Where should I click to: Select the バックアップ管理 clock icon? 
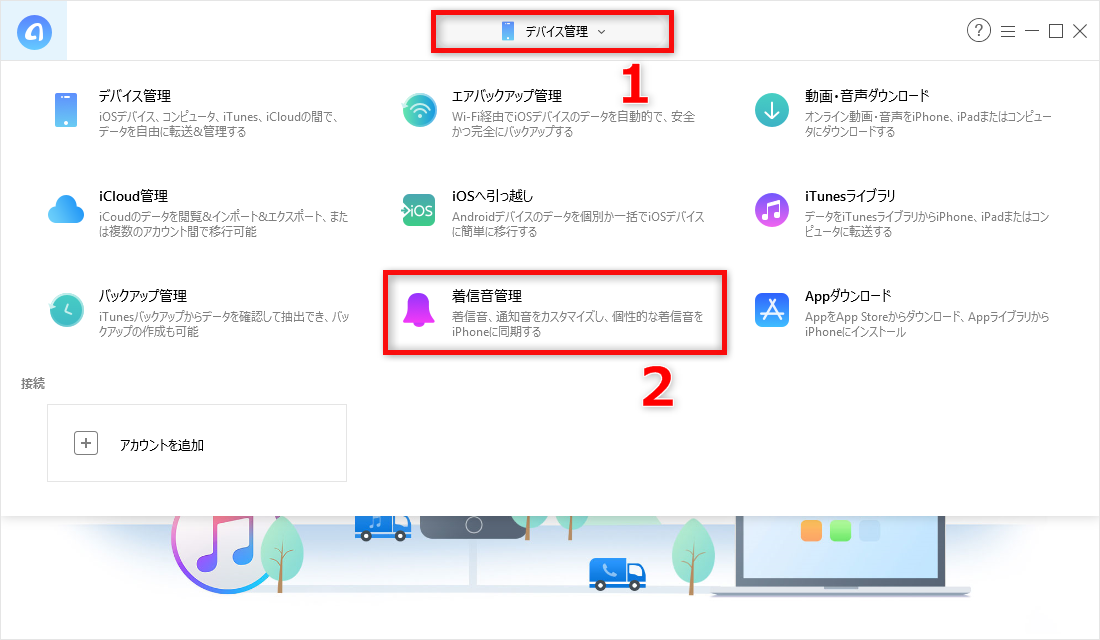[x=66, y=308]
